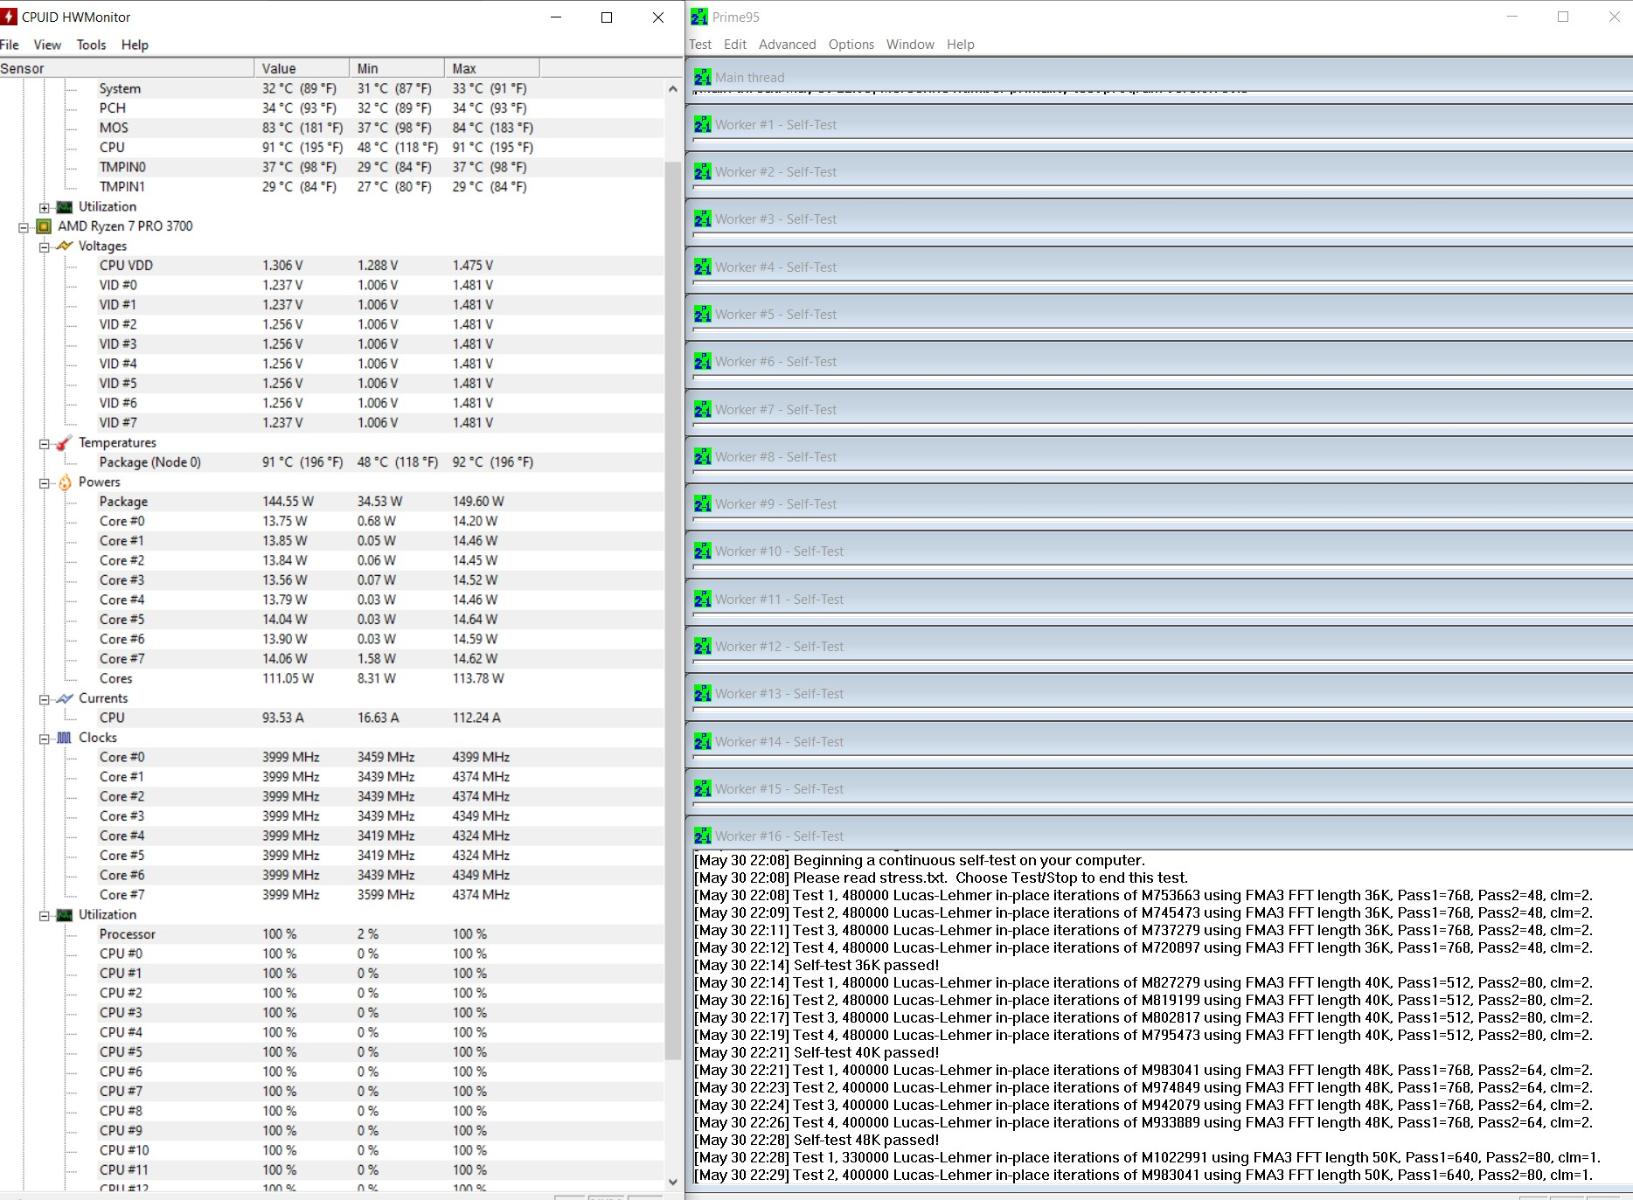Click the 93.53 A current value
Image resolution: width=1633 pixels, height=1200 pixels.
[x=282, y=718]
